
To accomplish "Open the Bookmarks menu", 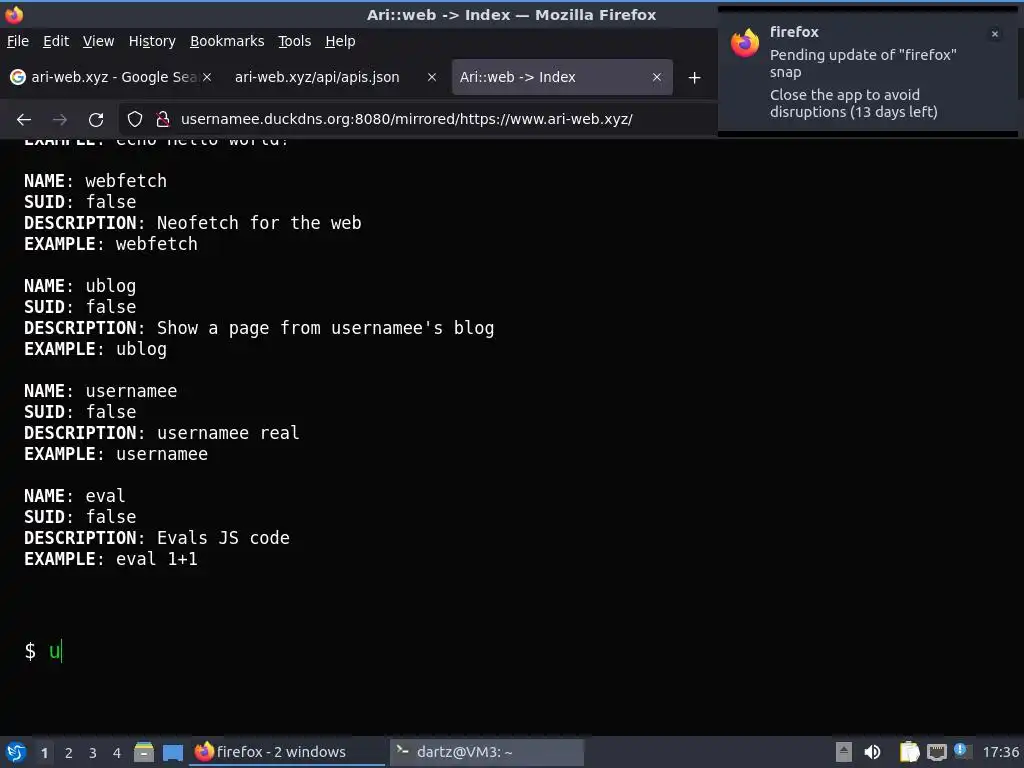I will pyautogui.click(x=227, y=41).
